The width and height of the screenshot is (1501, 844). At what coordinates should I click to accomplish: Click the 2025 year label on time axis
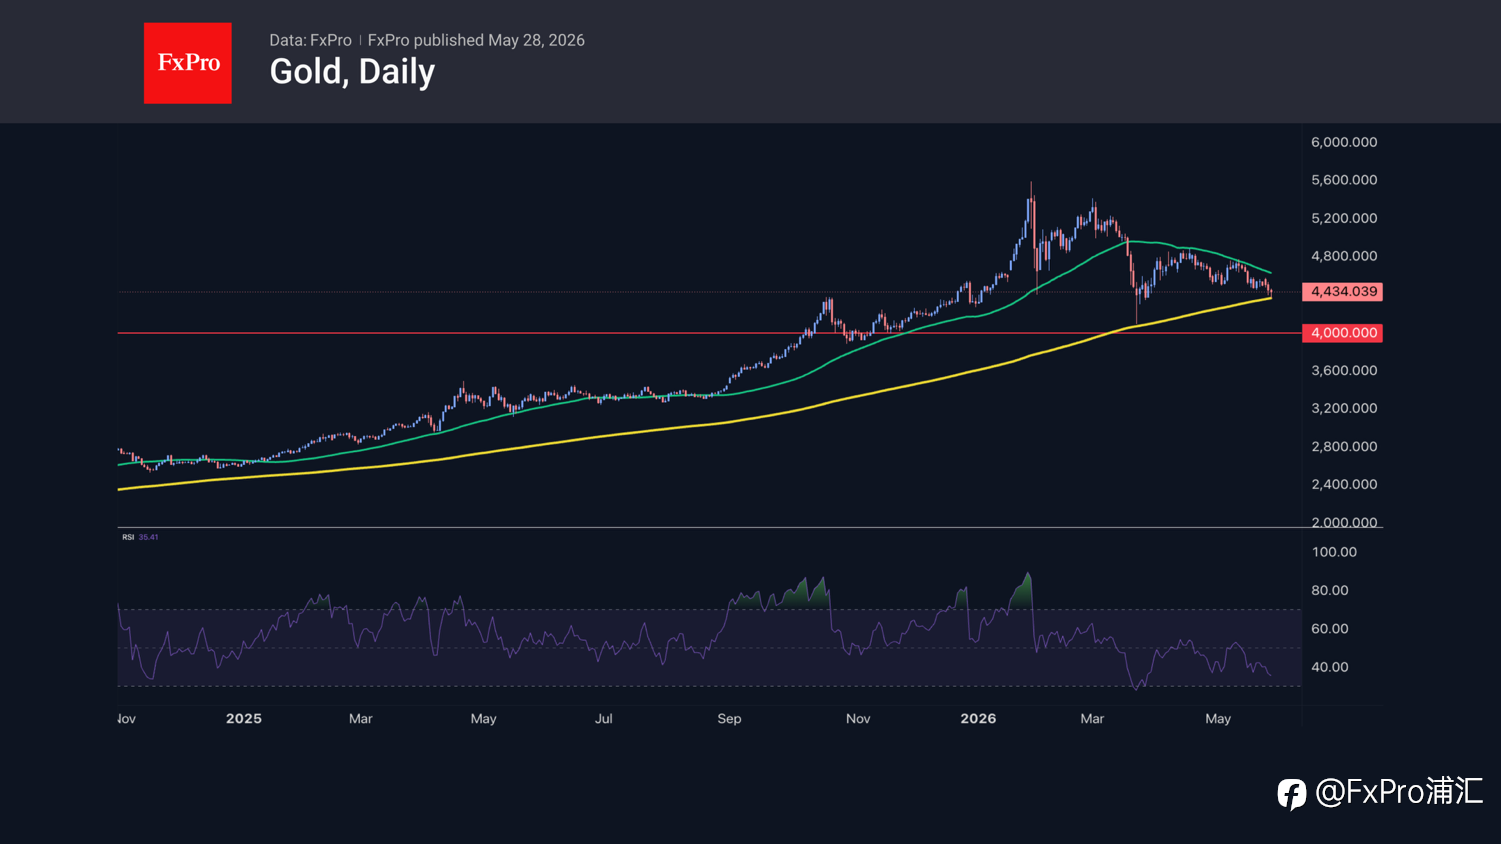coord(244,719)
